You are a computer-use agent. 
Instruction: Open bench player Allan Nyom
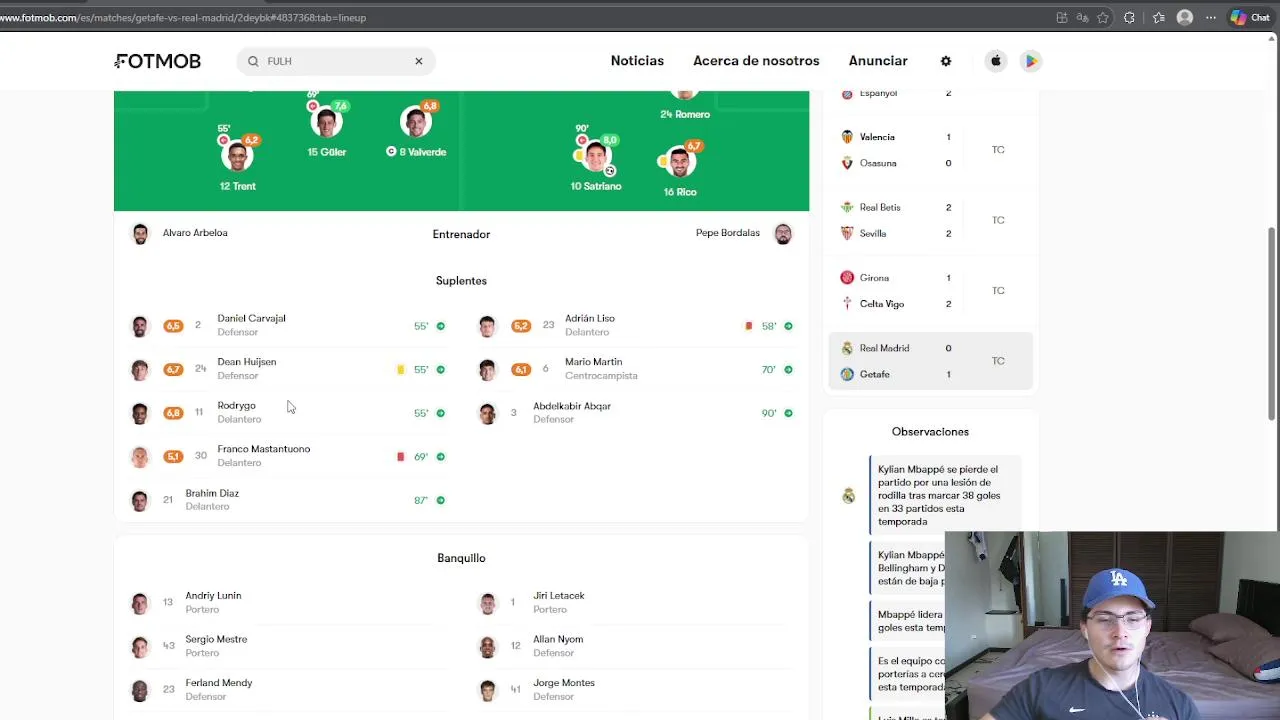[x=635, y=646]
